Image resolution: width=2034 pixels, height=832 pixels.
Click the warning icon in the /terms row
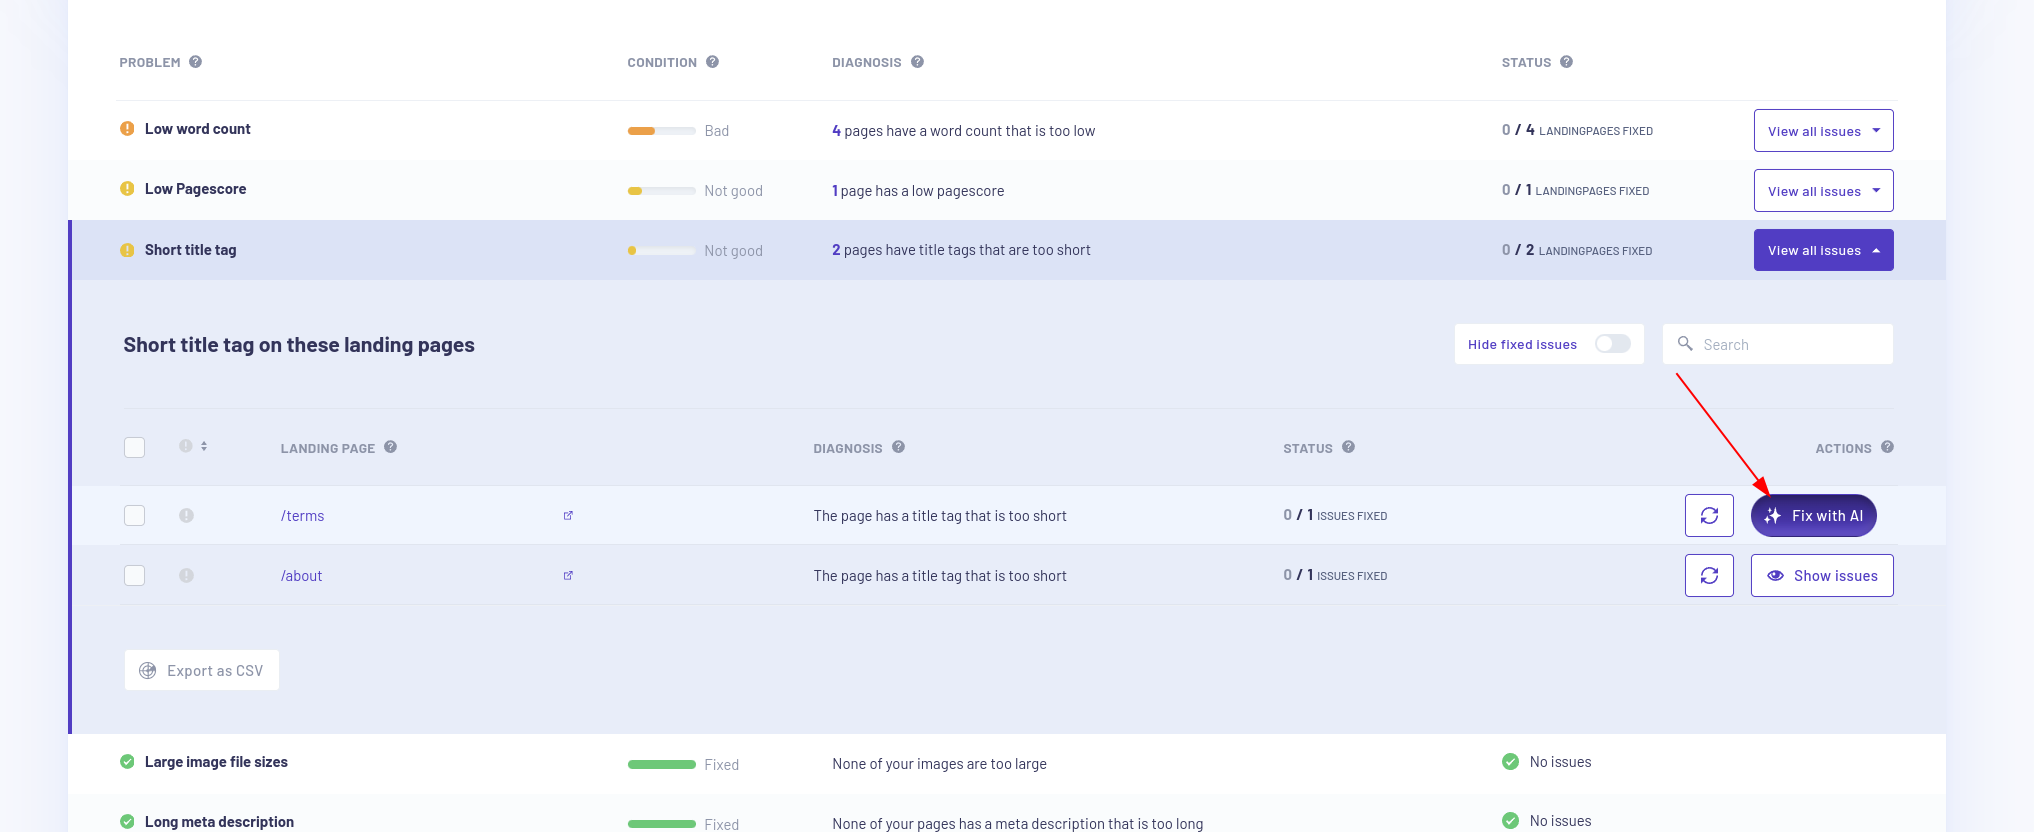(x=186, y=516)
